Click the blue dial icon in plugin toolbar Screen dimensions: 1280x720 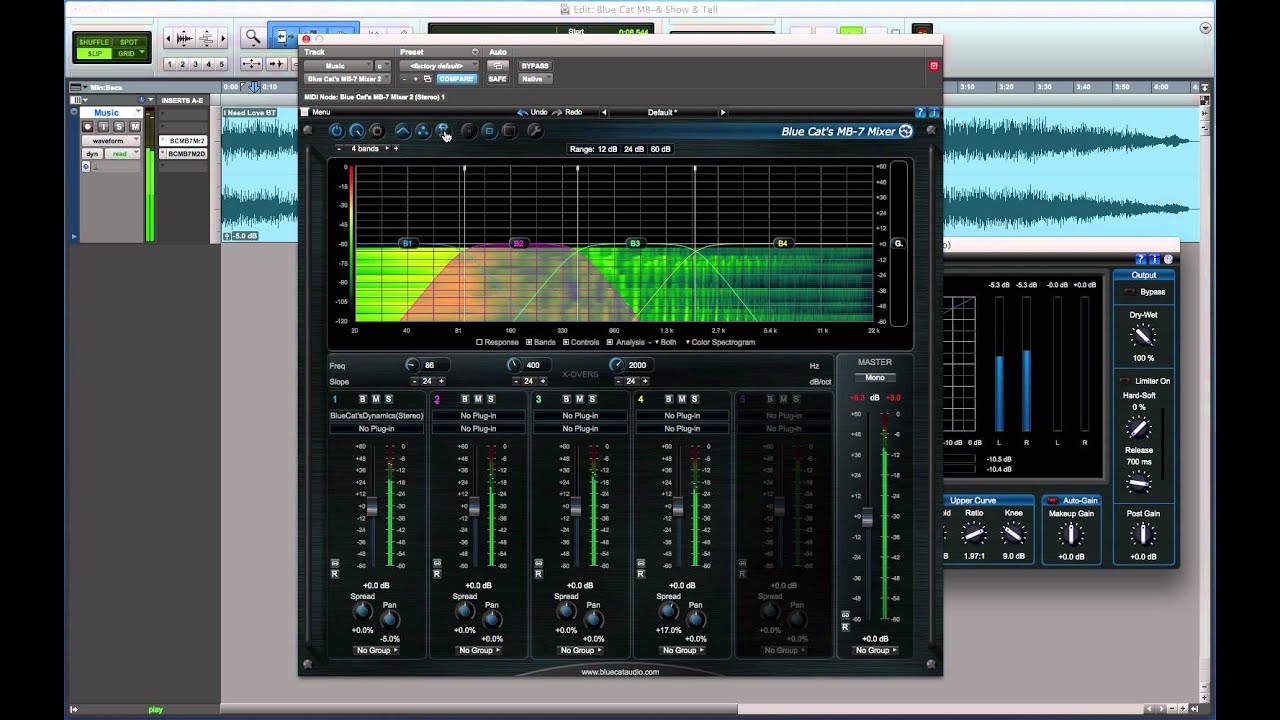tap(356, 131)
